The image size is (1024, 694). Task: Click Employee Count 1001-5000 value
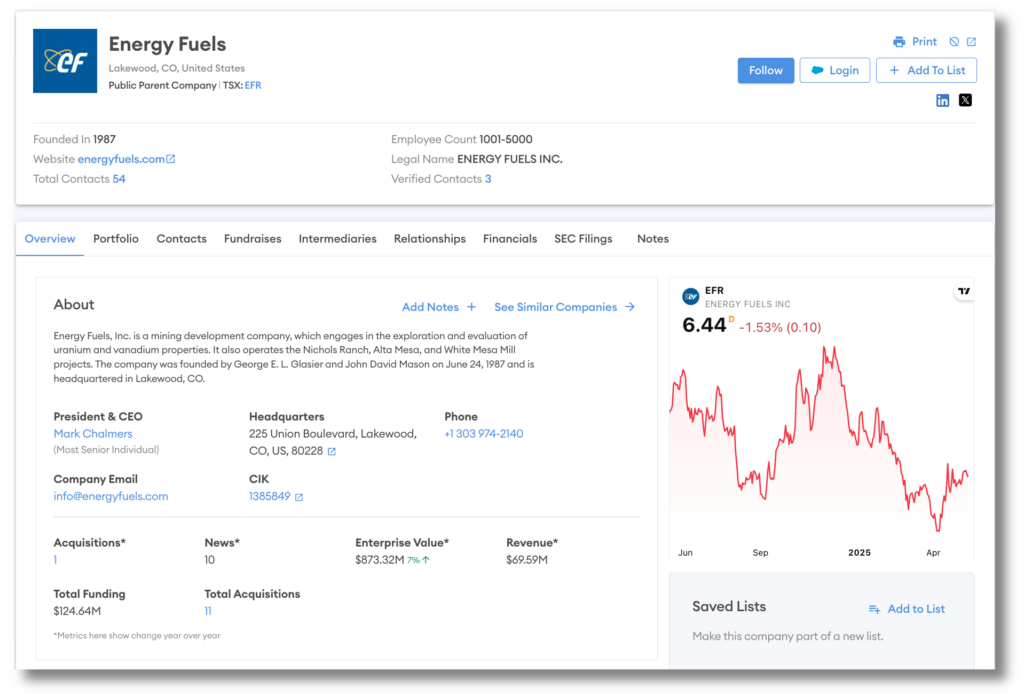point(505,140)
